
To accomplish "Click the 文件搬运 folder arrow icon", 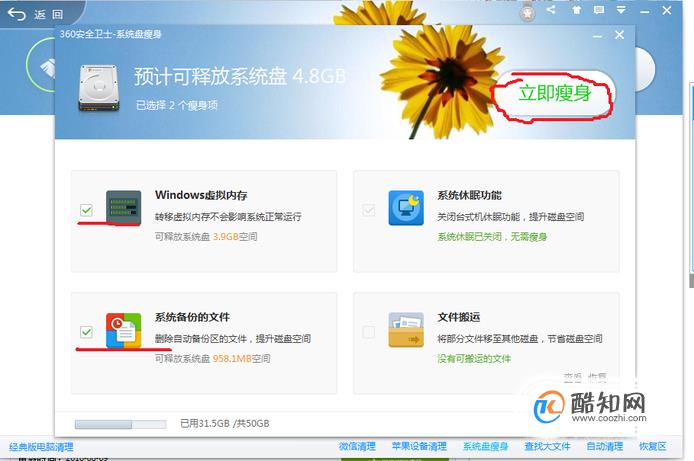I will click(406, 330).
